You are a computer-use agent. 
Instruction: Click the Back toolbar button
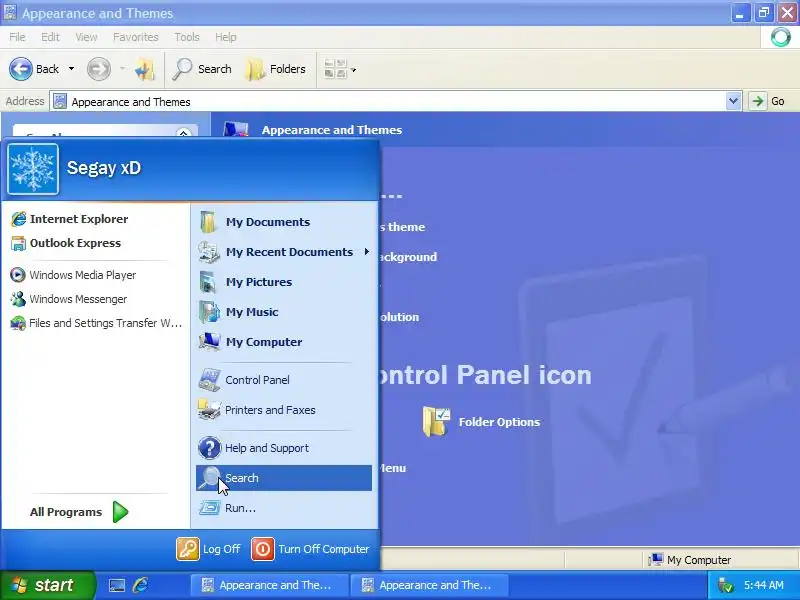pos(35,69)
